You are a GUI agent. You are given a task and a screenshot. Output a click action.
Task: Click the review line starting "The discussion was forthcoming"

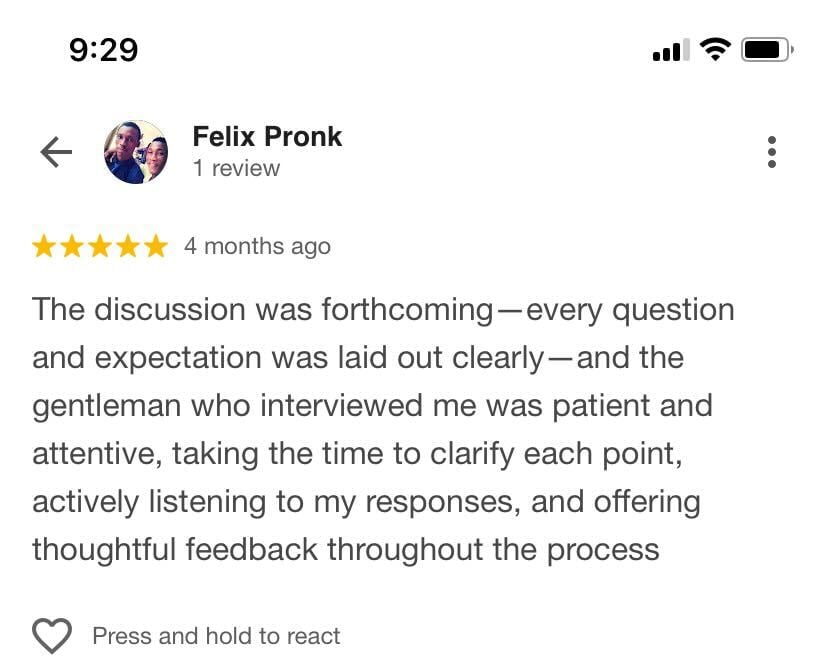pos(383,310)
